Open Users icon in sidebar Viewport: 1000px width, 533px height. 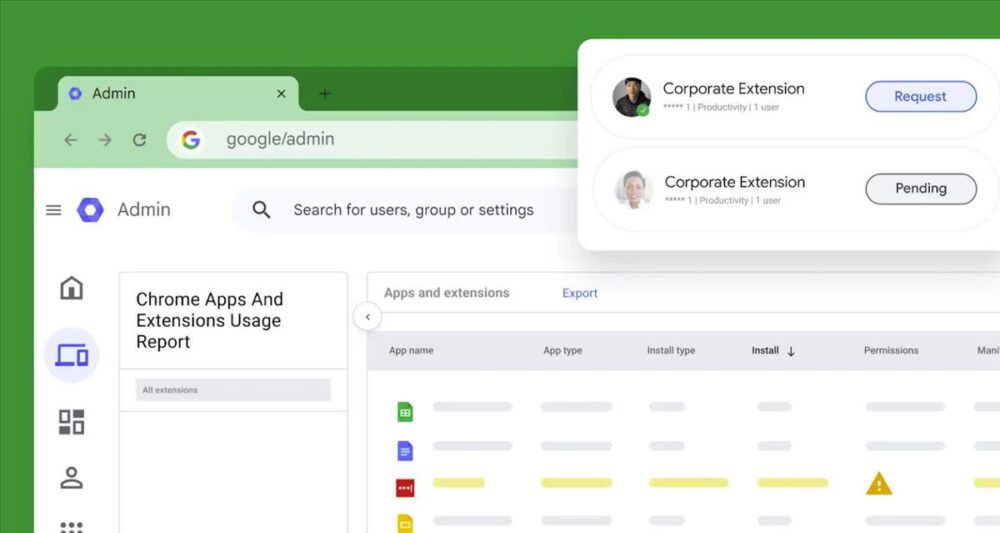(x=71, y=478)
